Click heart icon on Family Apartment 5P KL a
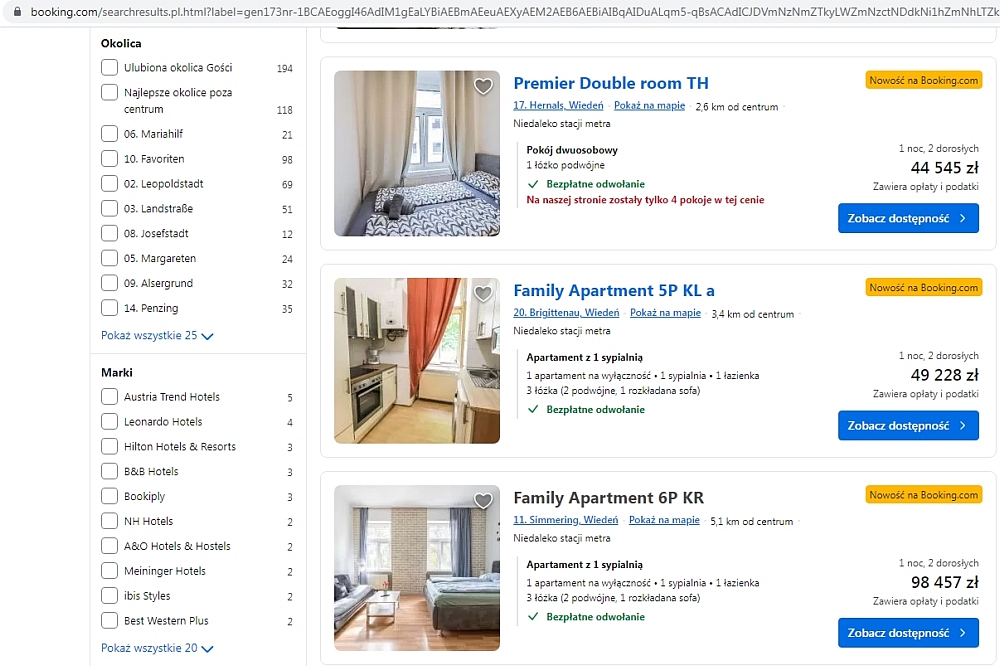The height and width of the screenshot is (666, 1000). 483,293
